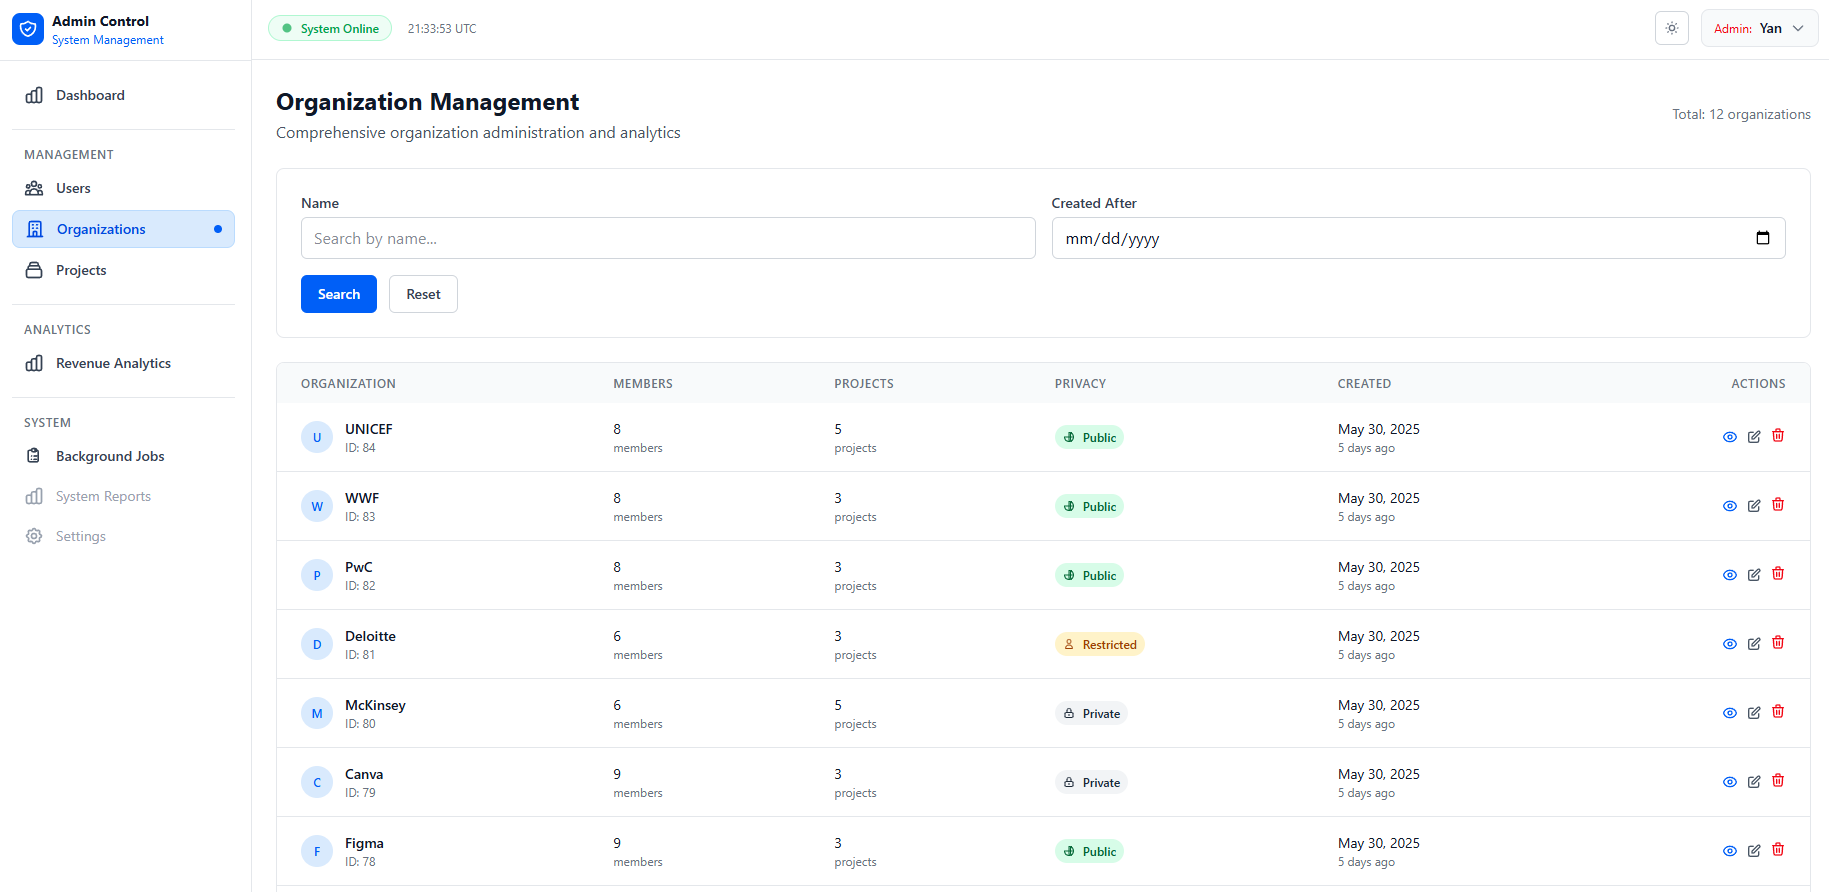Open Revenue Analytics from the sidebar
This screenshot has height=892, width=1829.
[113, 363]
